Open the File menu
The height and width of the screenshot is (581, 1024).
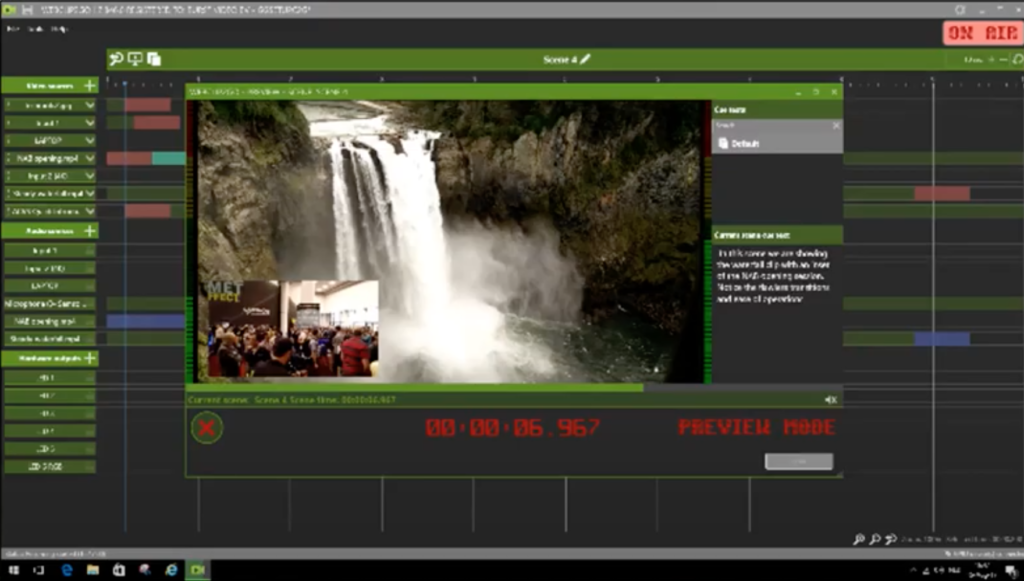pos(13,29)
